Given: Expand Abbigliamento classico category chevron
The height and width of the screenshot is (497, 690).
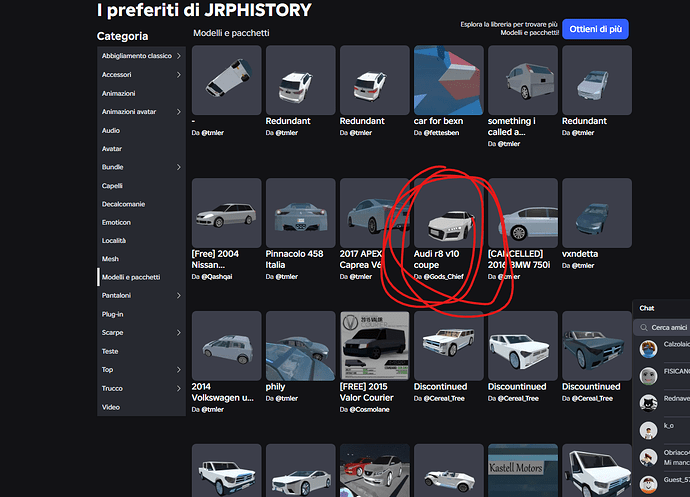Looking at the screenshot, I should click(x=179, y=56).
